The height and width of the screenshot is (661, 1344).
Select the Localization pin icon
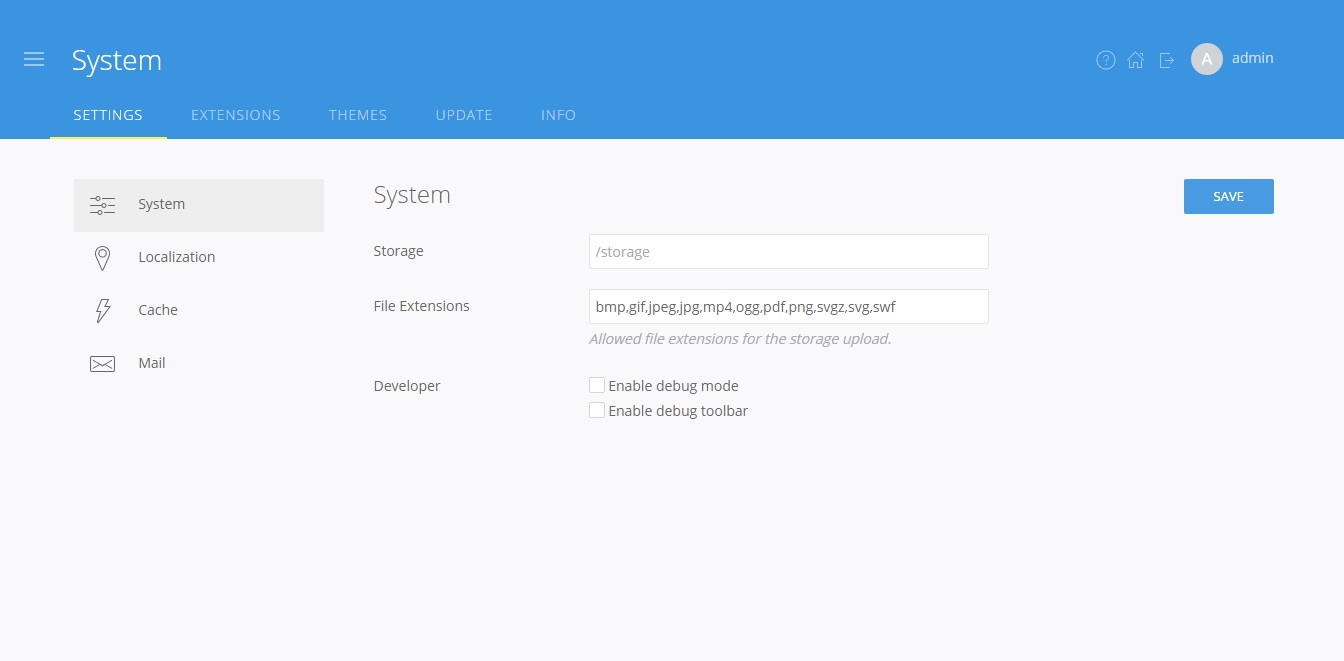tap(102, 258)
